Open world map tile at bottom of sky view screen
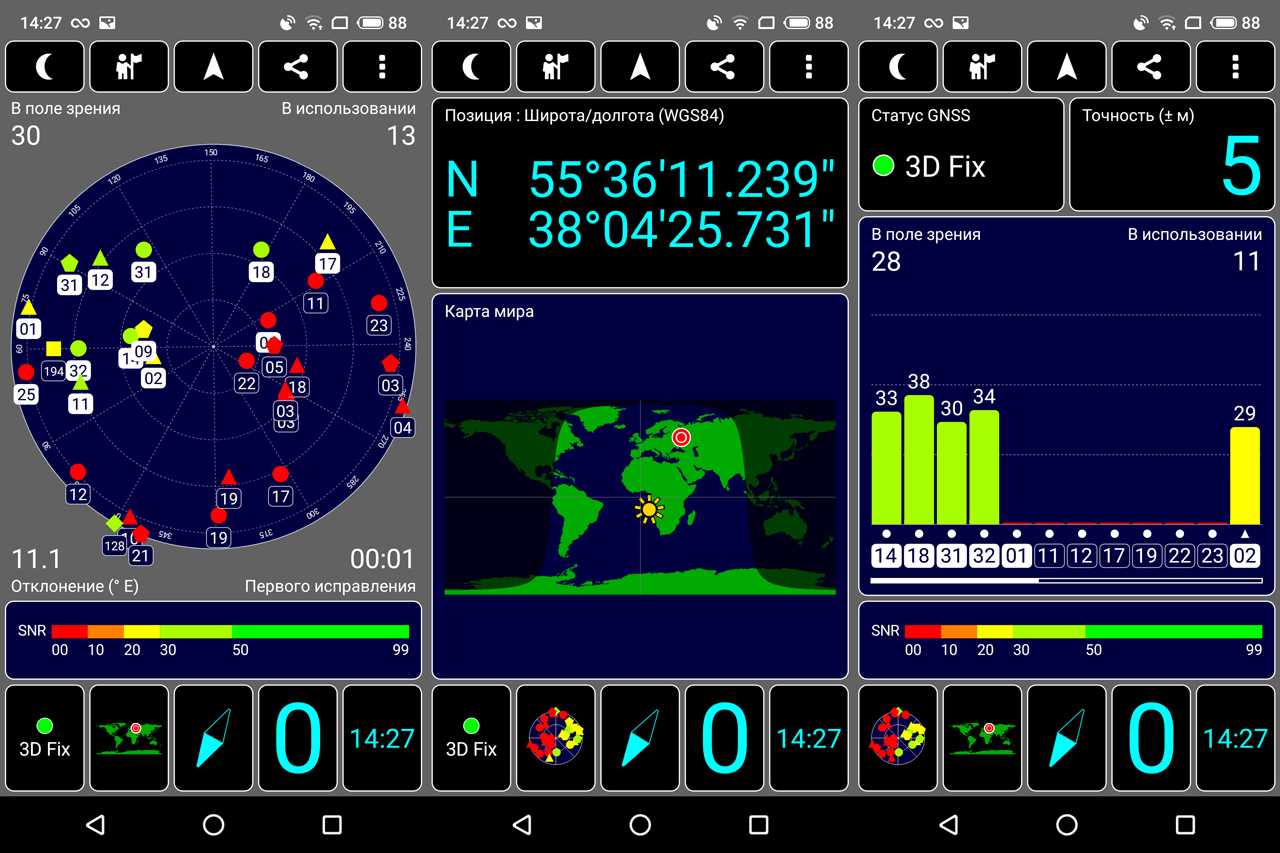Viewport: 1280px width, 853px height. point(130,738)
